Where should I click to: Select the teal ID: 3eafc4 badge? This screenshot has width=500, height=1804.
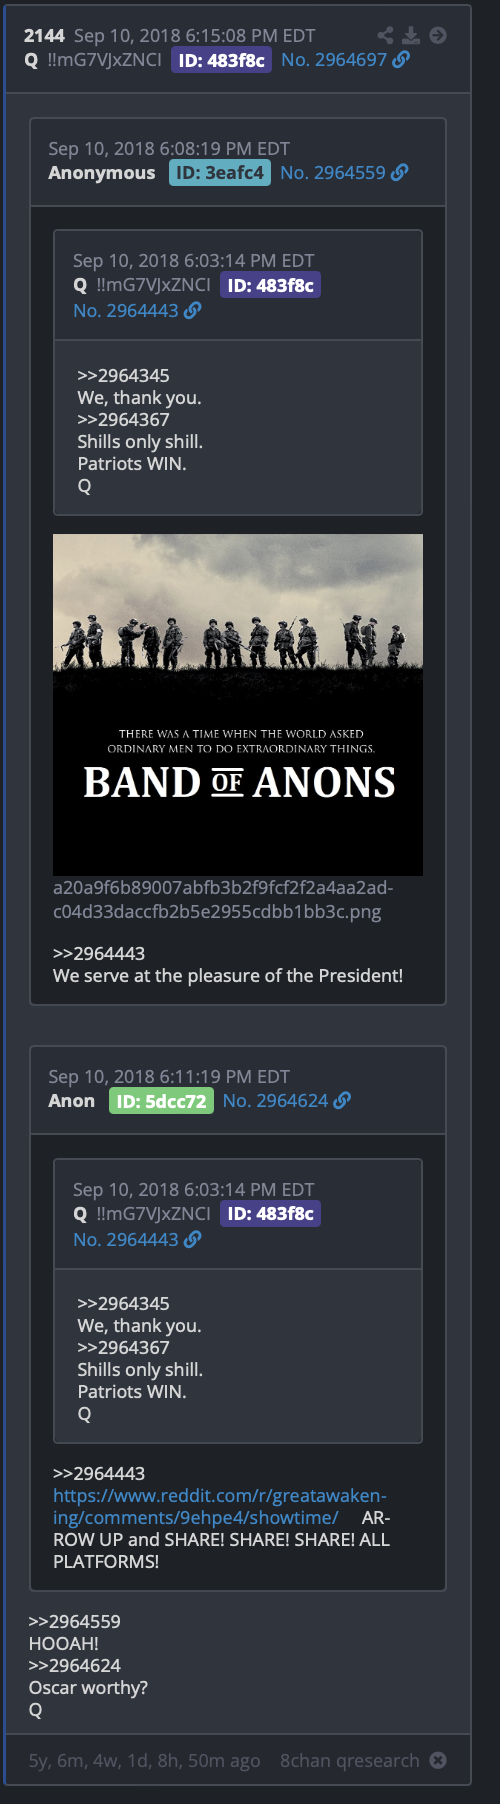point(220,173)
